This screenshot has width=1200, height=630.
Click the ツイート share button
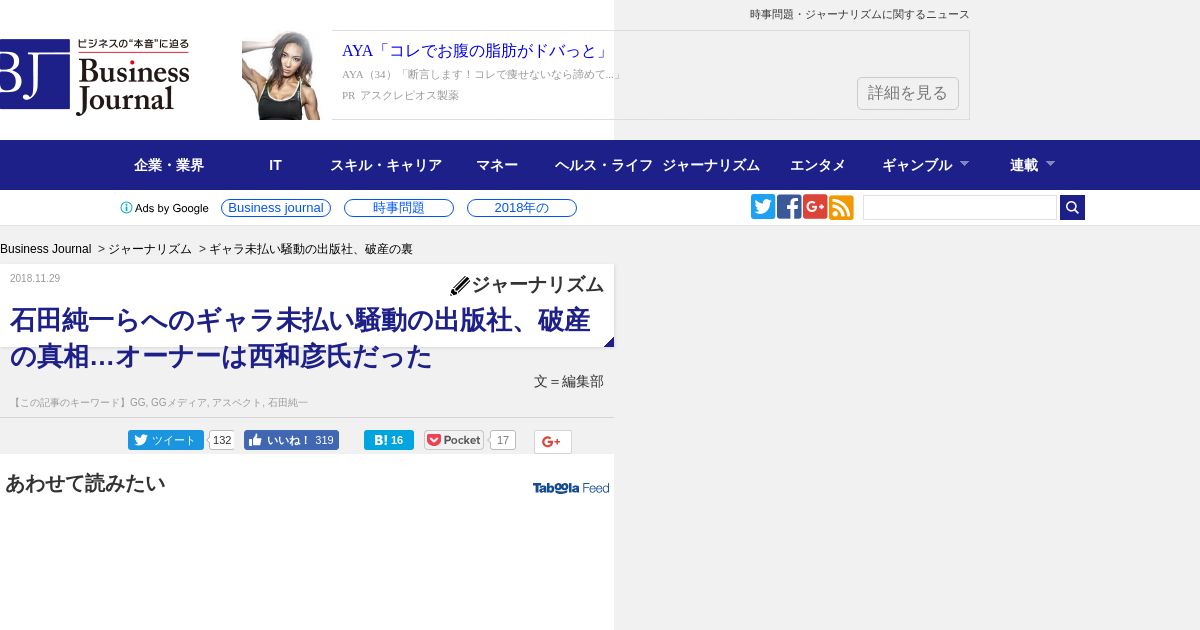tap(166, 440)
